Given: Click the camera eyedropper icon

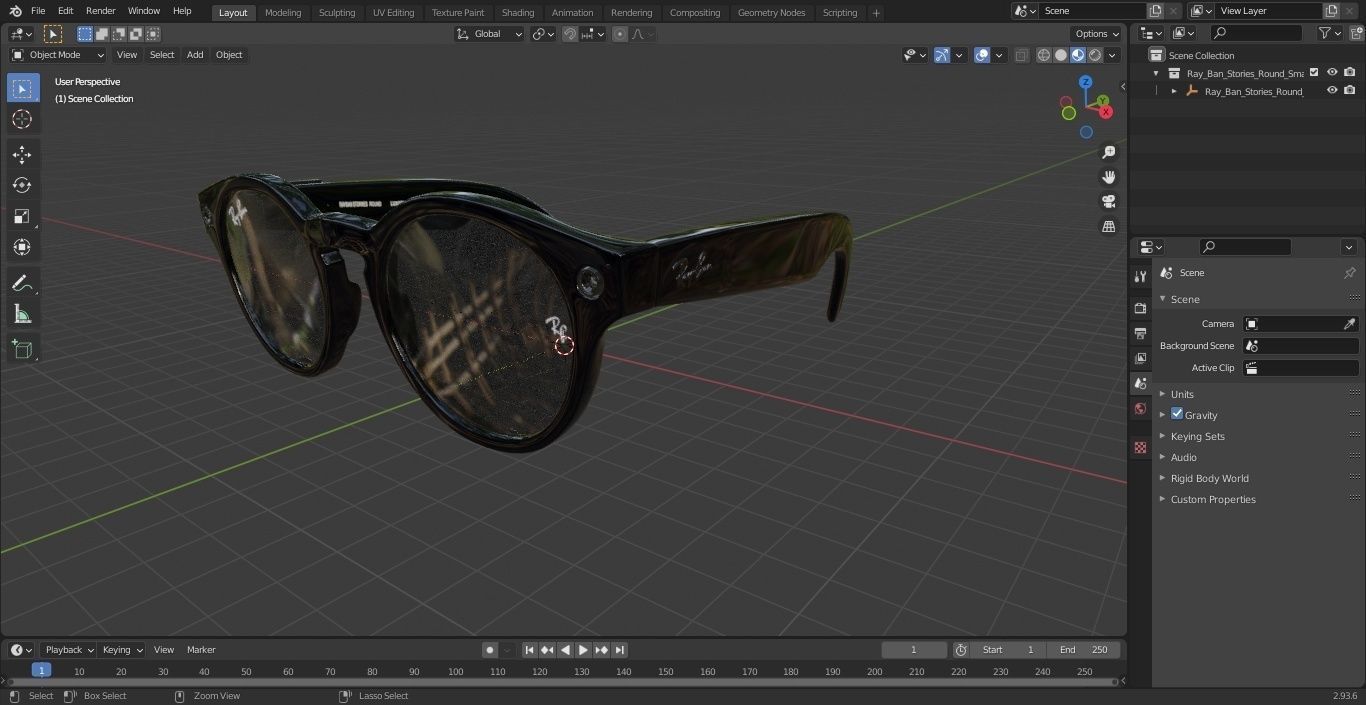Looking at the screenshot, I should click(x=1349, y=324).
